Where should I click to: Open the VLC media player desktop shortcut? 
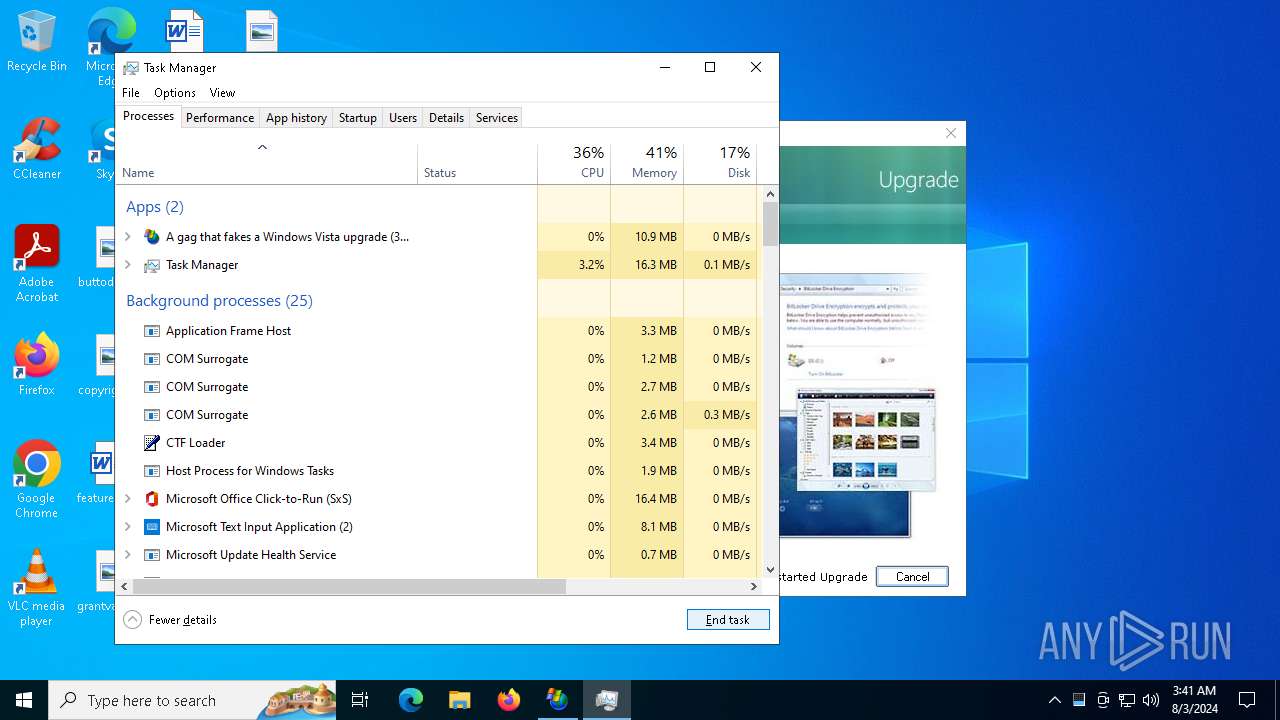coord(36,587)
